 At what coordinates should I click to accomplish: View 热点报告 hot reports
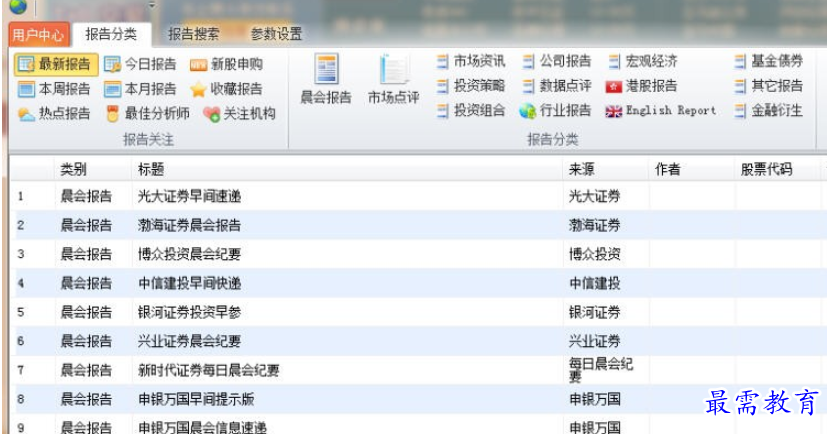pyautogui.click(x=54, y=113)
